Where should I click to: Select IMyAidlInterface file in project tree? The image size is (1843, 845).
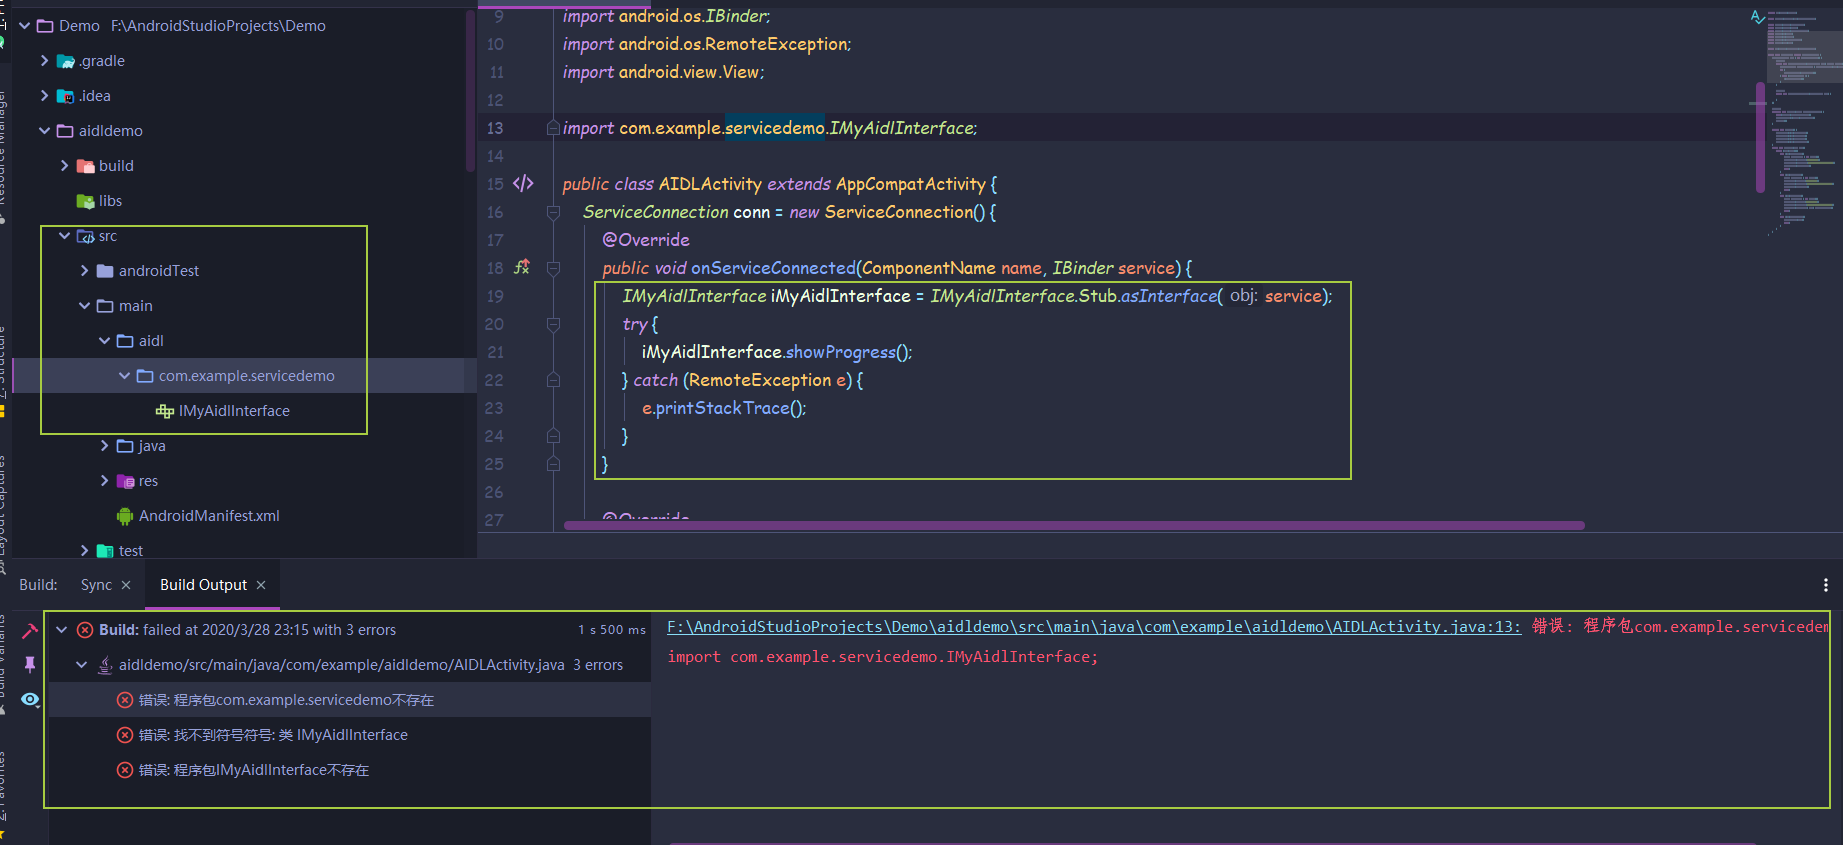[x=234, y=411]
